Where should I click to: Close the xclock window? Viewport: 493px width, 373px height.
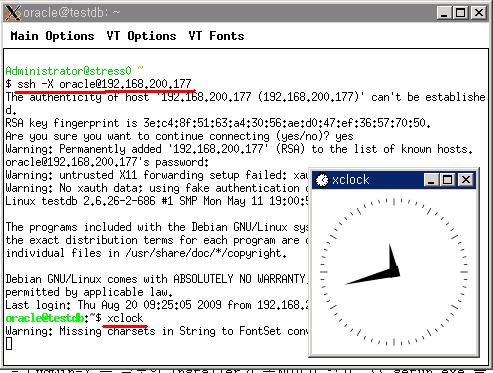[x=466, y=180]
